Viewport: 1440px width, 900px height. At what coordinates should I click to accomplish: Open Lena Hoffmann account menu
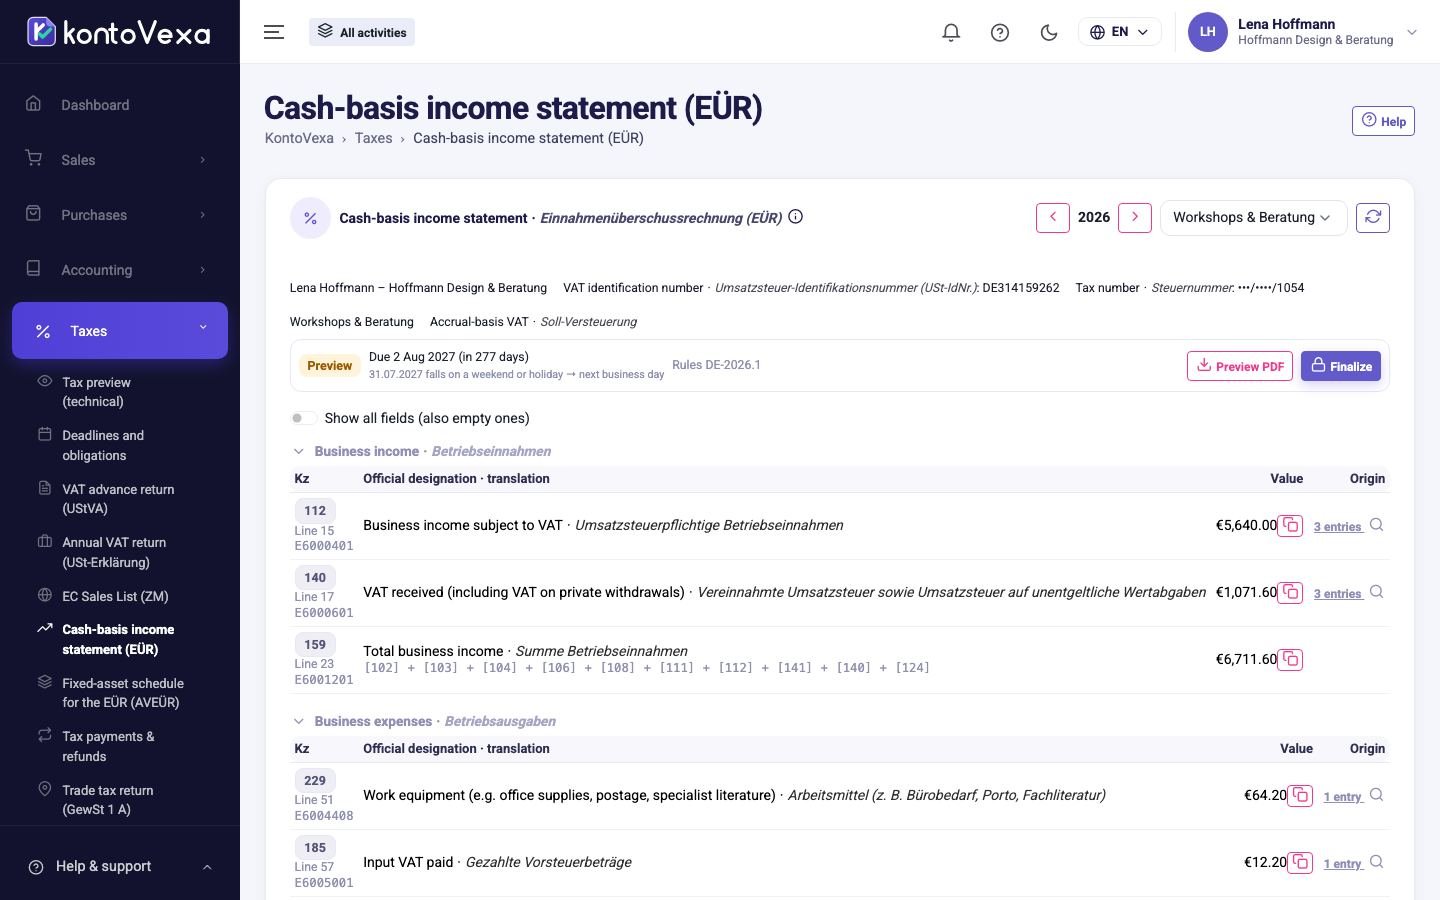coord(1303,32)
